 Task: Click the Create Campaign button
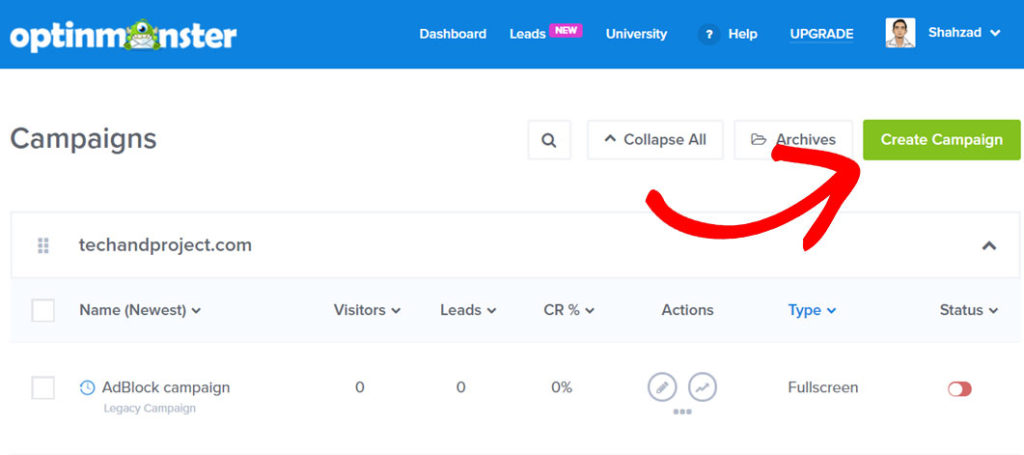coord(941,140)
